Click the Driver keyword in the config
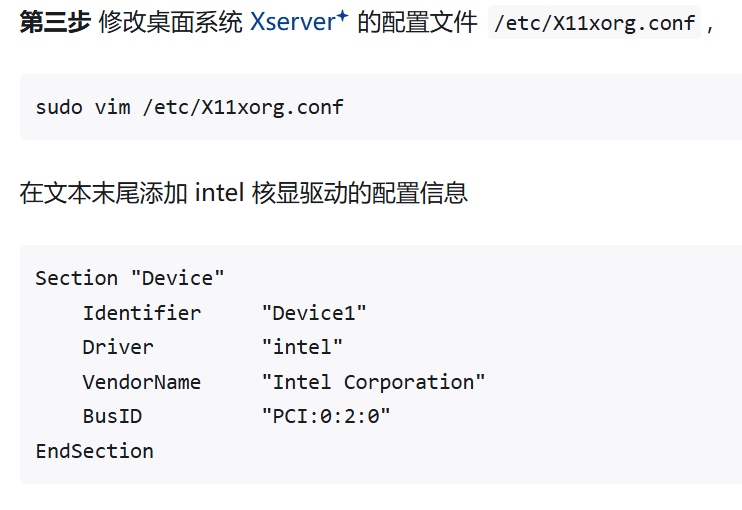742x510 pixels. tap(118, 347)
